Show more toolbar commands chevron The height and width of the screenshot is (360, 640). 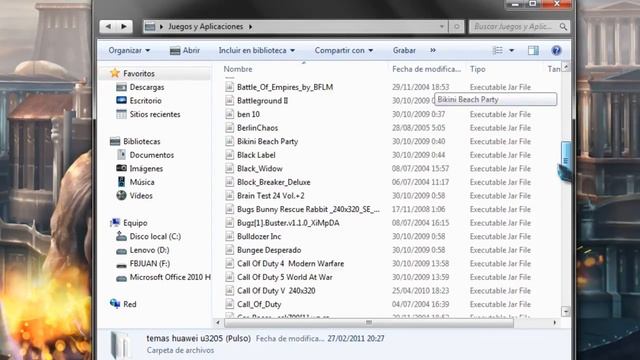(x=433, y=50)
